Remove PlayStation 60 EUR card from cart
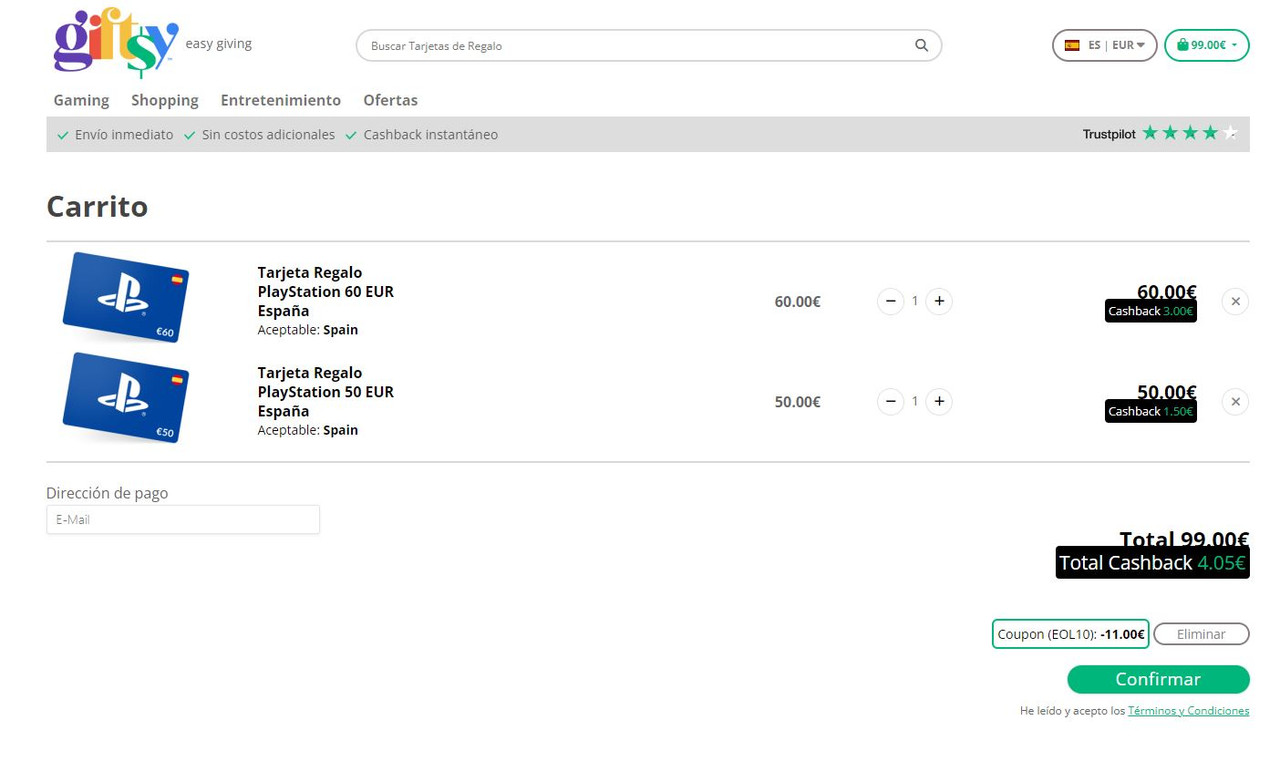 click(1235, 301)
